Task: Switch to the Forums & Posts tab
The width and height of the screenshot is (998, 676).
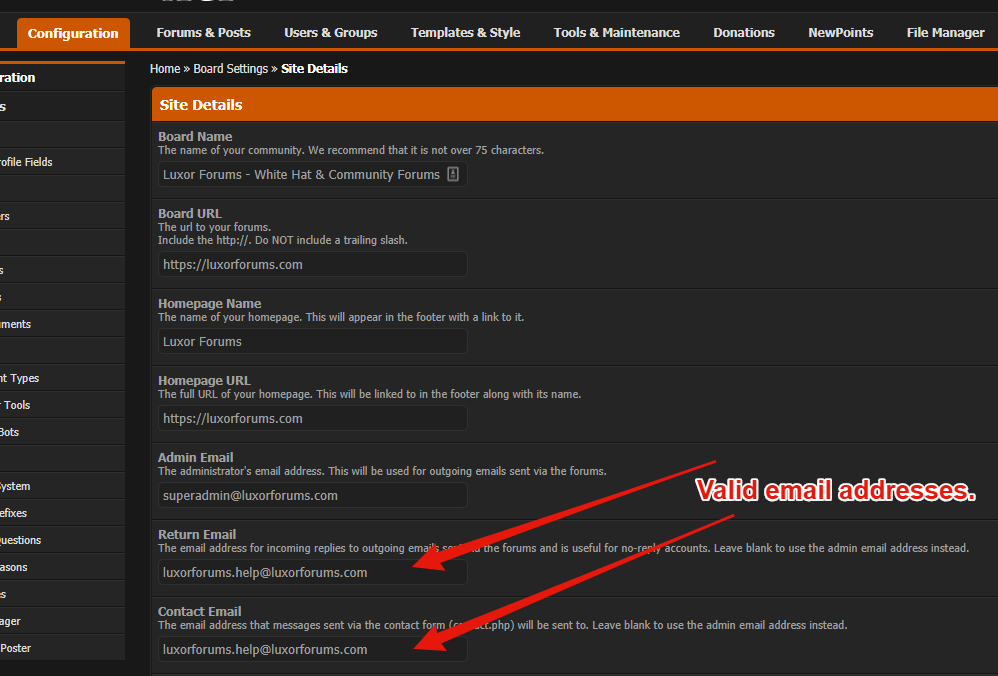Action: 204,32
